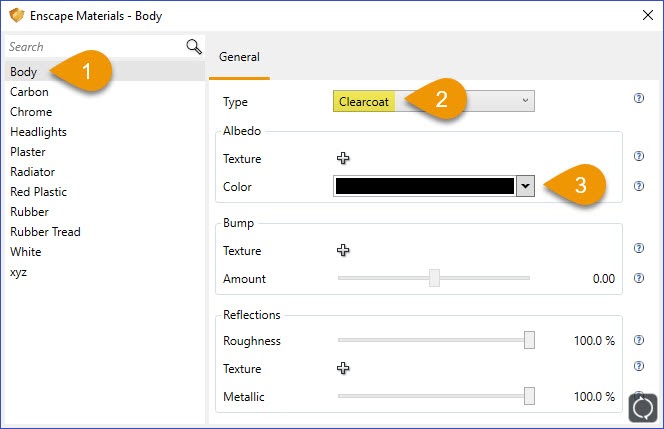Click into the material Search field

90,47
